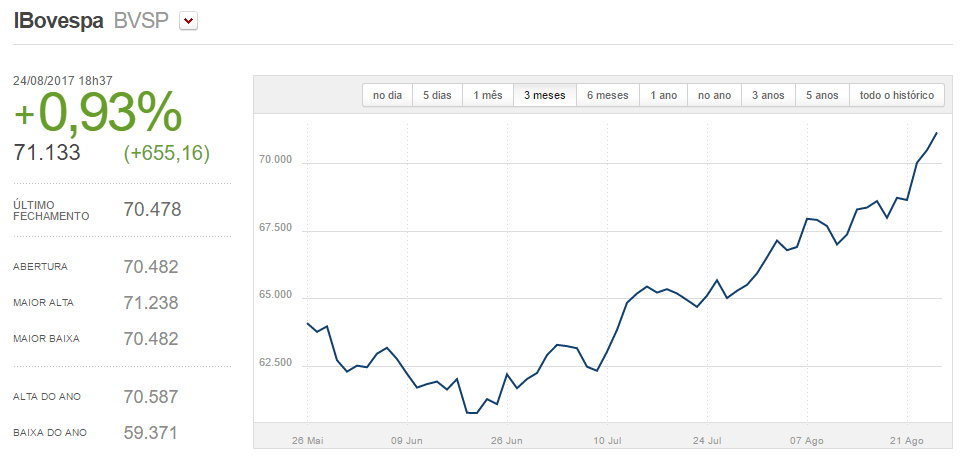The height and width of the screenshot is (463, 968).
Task: Choose the '1 ano' chart range
Action: [x=664, y=95]
